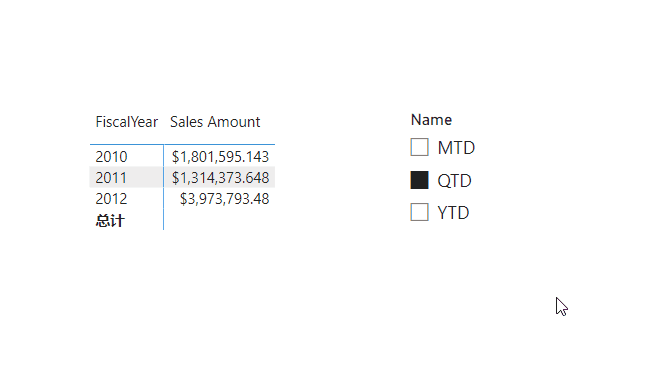Screen dimensions: 650x390
Task: Check the YTD checkbox
Action: click(x=419, y=212)
